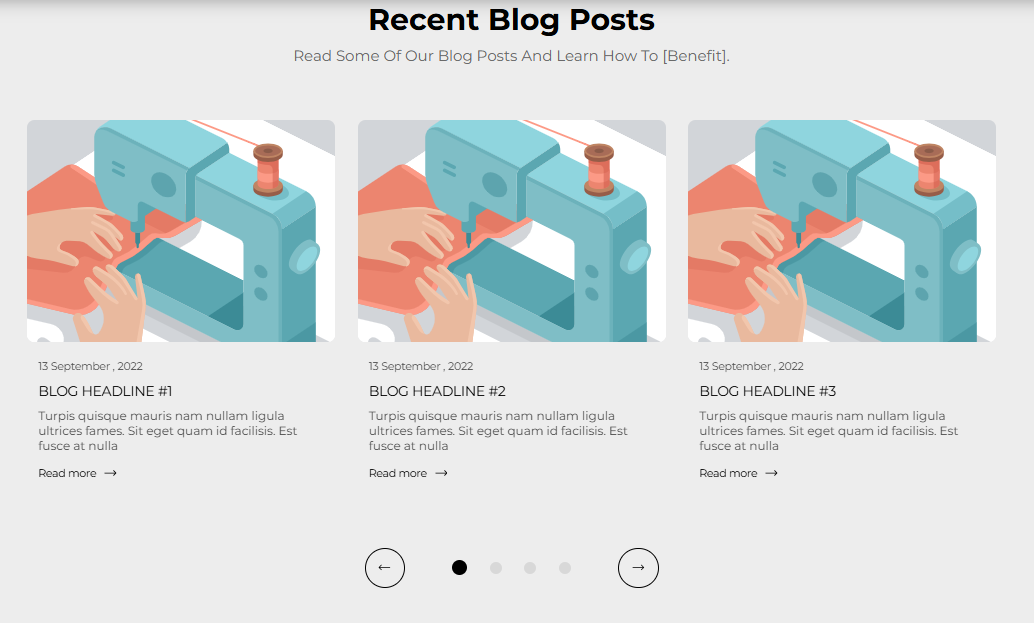The height and width of the screenshot is (623, 1034).
Task: Click the second post sewing machine image
Action: pyautogui.click(x=512, y=231)
